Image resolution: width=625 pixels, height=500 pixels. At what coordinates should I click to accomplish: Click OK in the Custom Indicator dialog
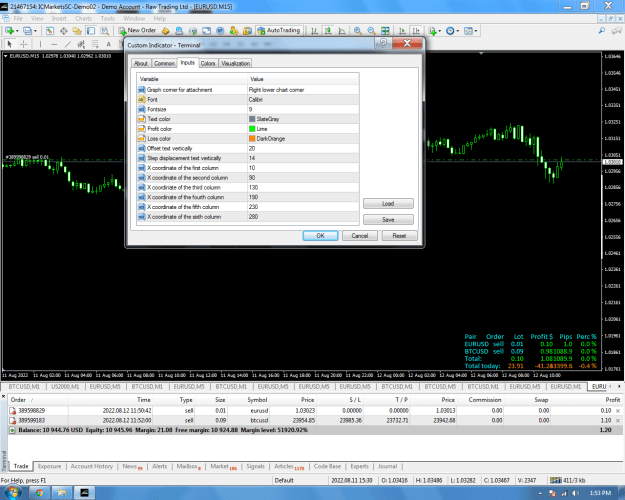click(320, 236)
